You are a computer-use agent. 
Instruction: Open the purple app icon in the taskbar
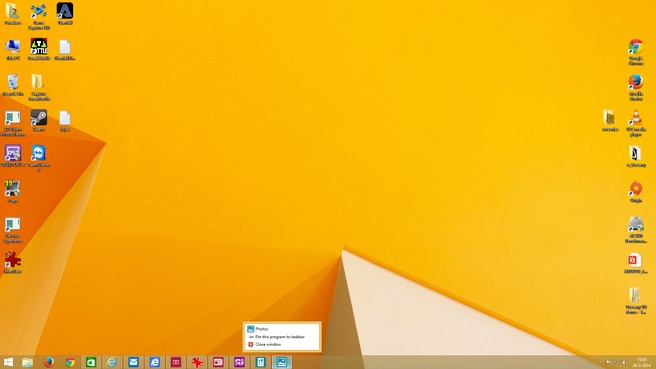[x=239, y=362]
